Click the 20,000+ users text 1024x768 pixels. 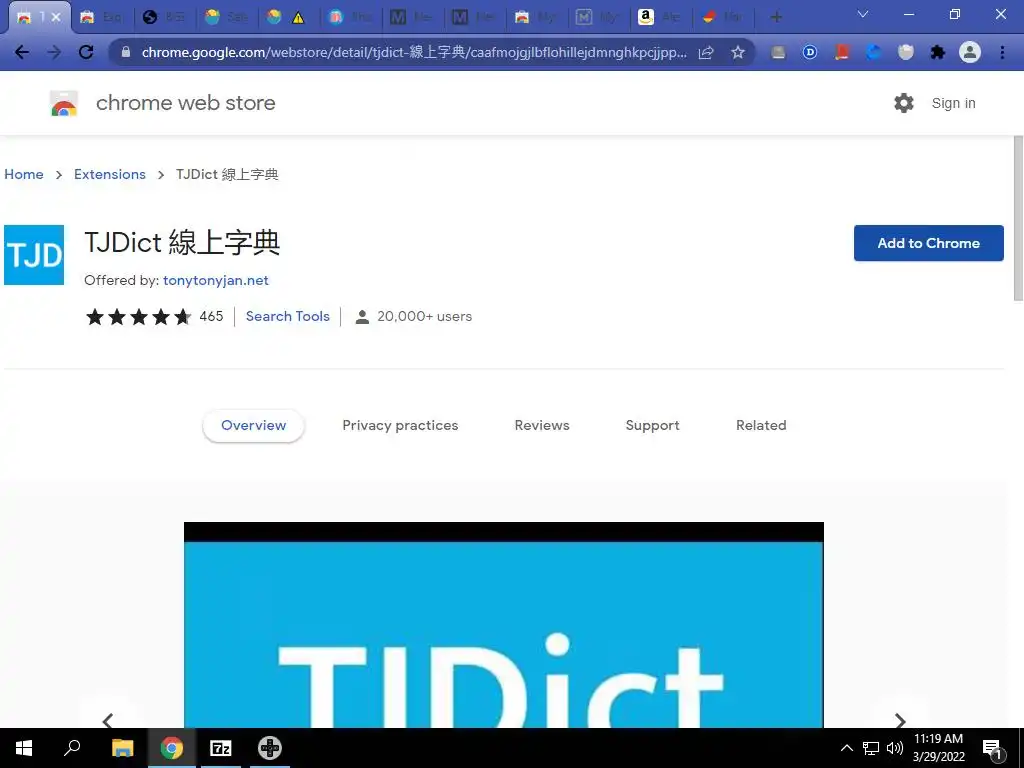tap(424, 316)
